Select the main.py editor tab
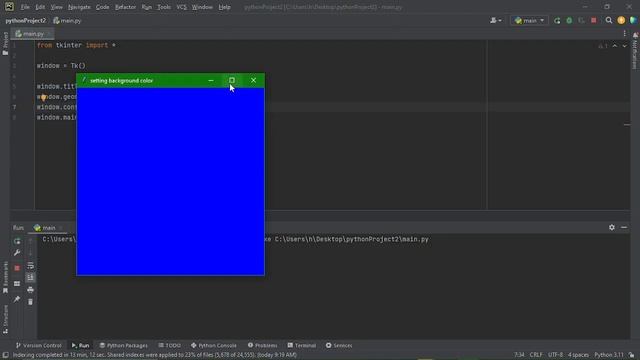 [33, 34]
